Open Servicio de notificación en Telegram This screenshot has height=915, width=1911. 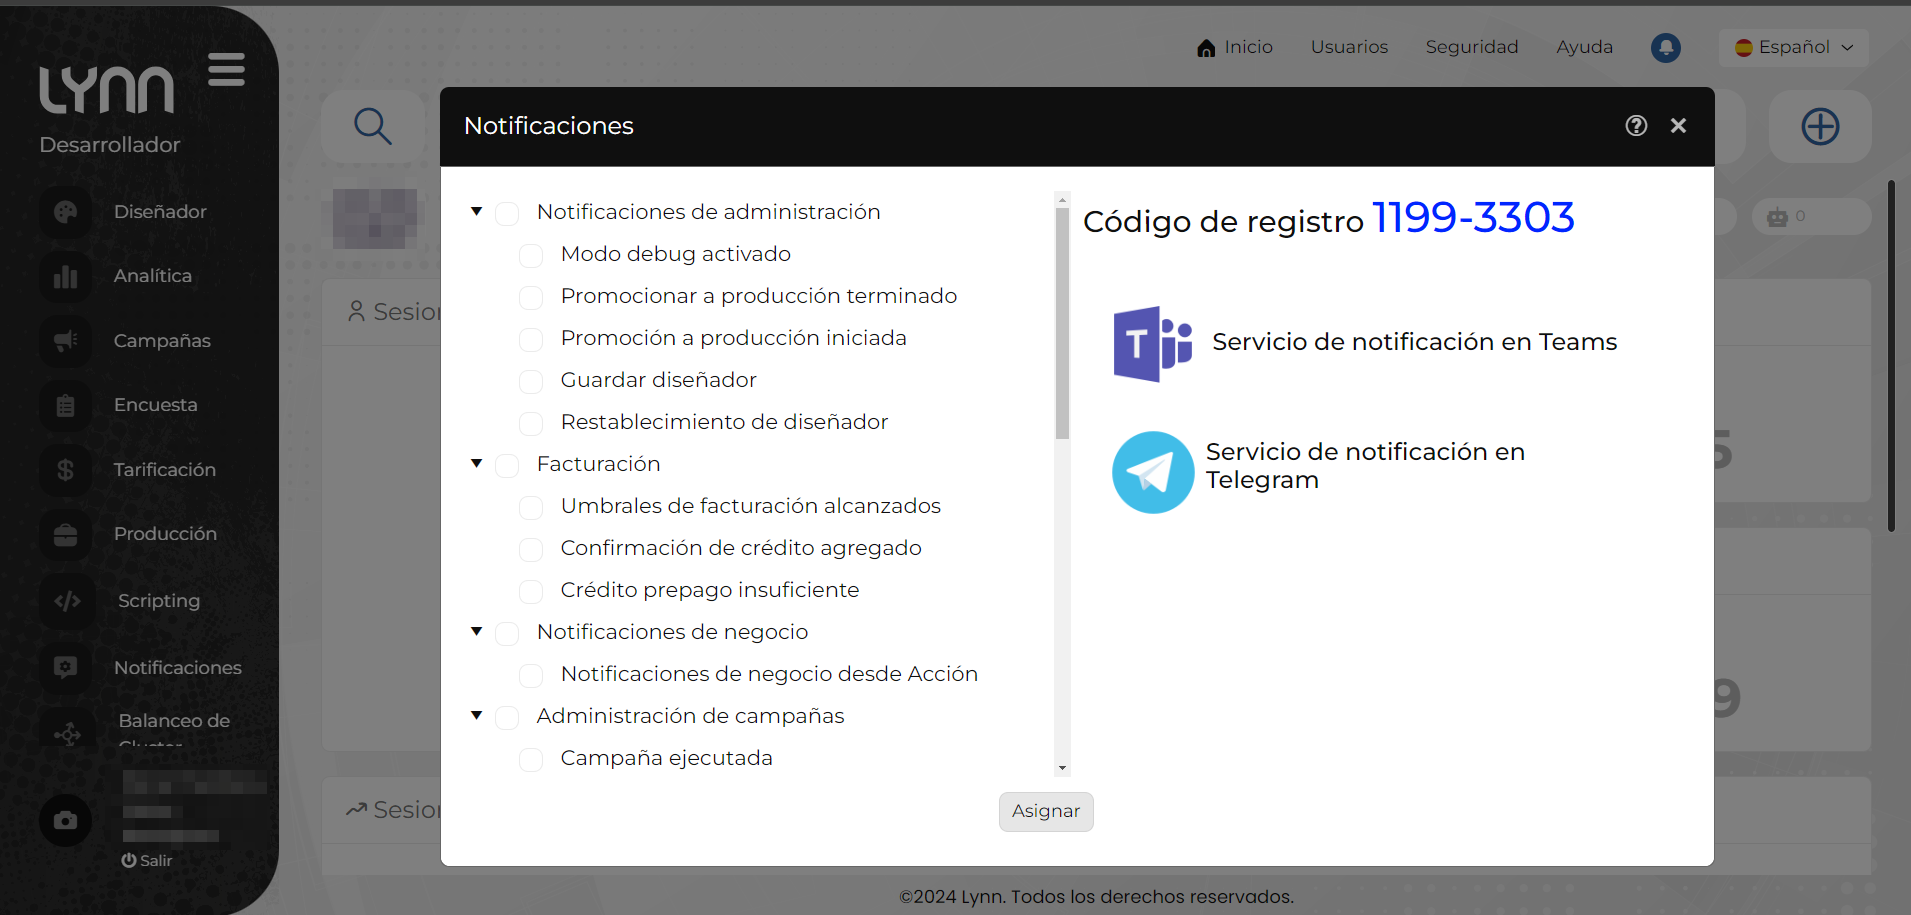(x=1365, y=466)
